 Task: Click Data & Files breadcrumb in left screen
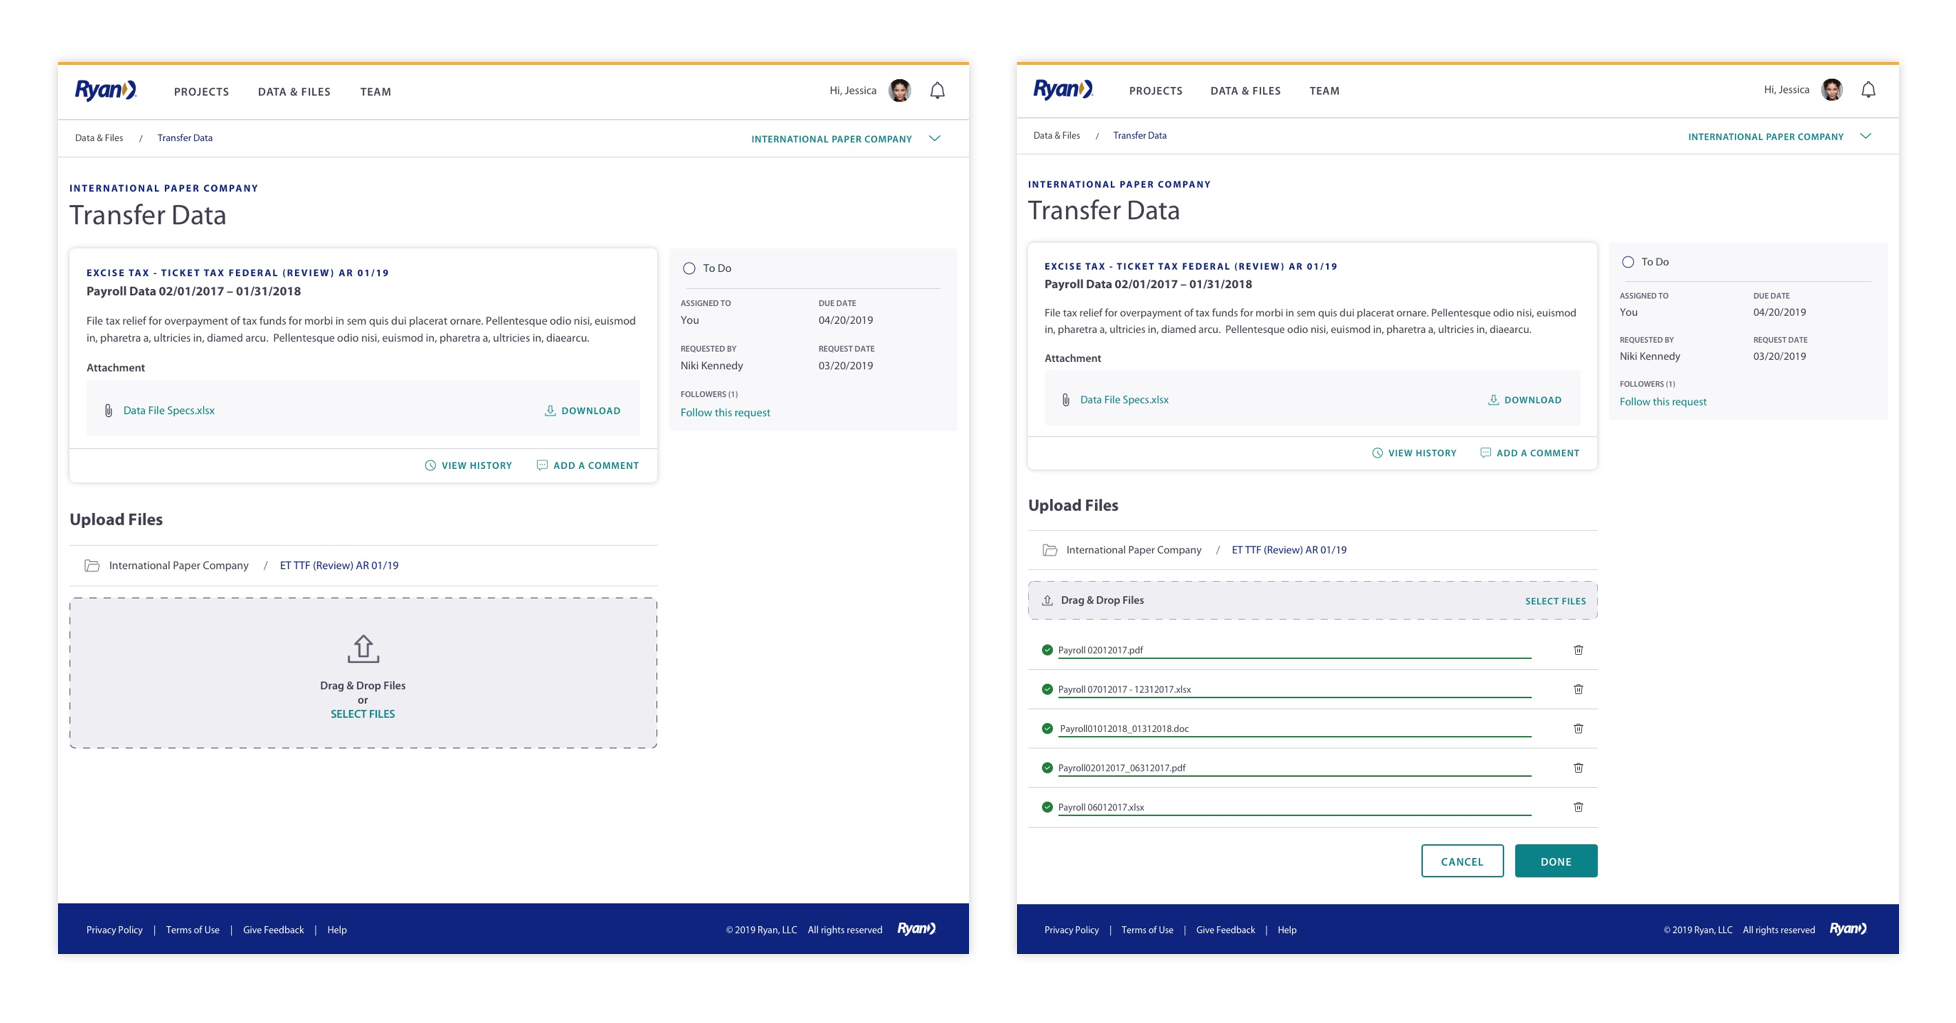pyautogui.click(x=99, y=138)
